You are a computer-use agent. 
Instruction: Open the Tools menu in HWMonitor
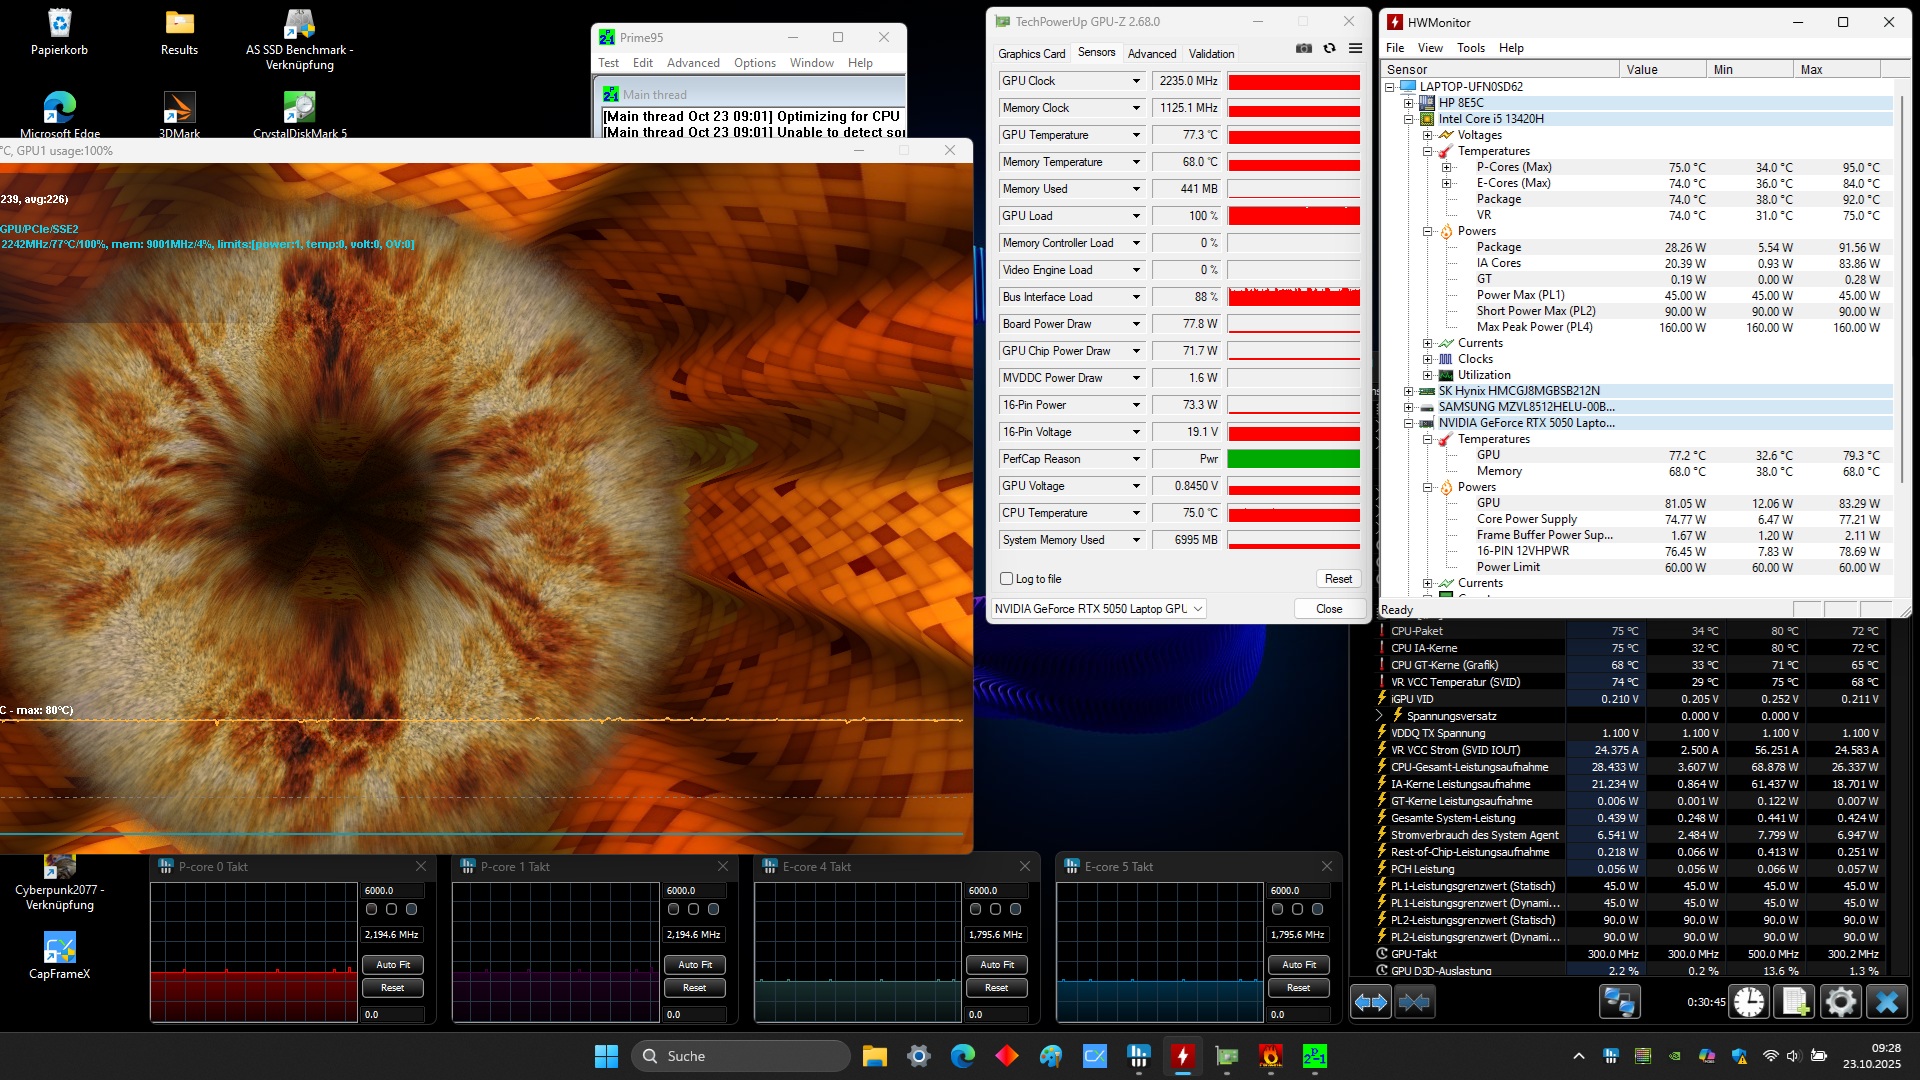click(1470, 48)
